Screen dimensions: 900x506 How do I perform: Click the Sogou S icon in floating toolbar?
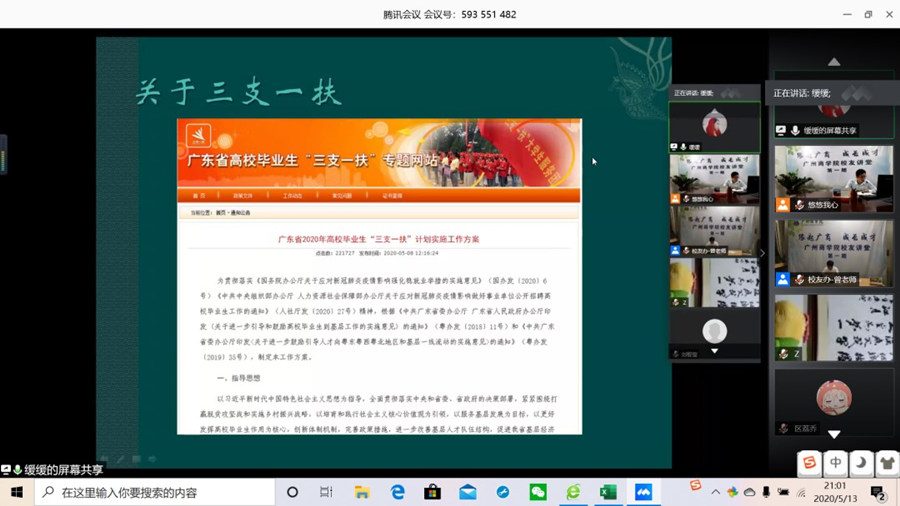point(810,463)
